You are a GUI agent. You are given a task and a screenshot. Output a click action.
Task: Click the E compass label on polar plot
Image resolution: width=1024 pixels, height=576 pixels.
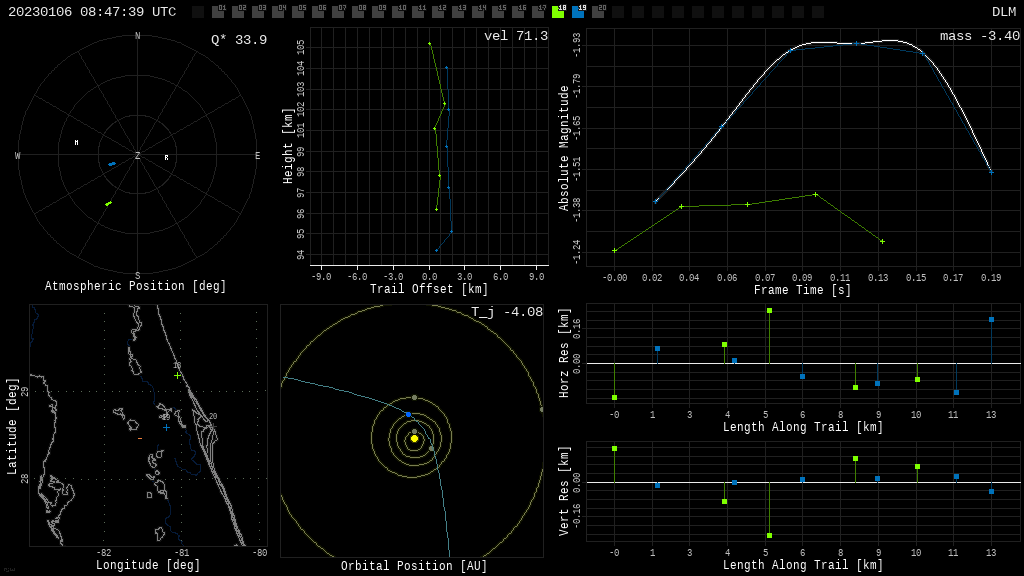coord(257,155)
